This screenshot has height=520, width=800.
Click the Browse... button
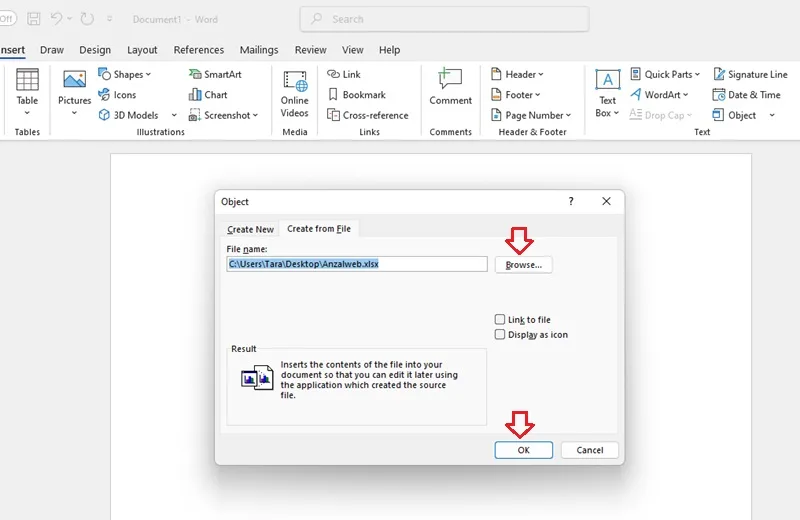pyautogui.click(x=523, y=265)
